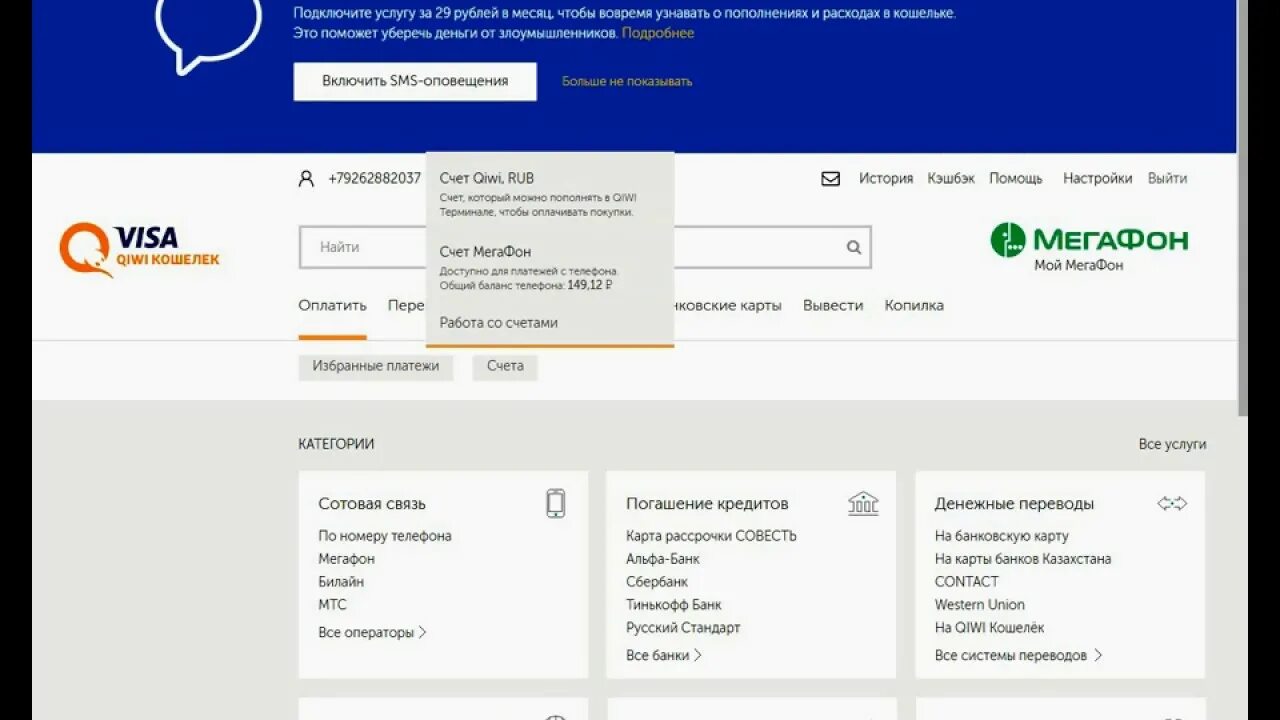The height and width of the screenshot is (720, 1280).
Task: Select Сбербанк for credit repayment
Action: [x=657, y=582]
